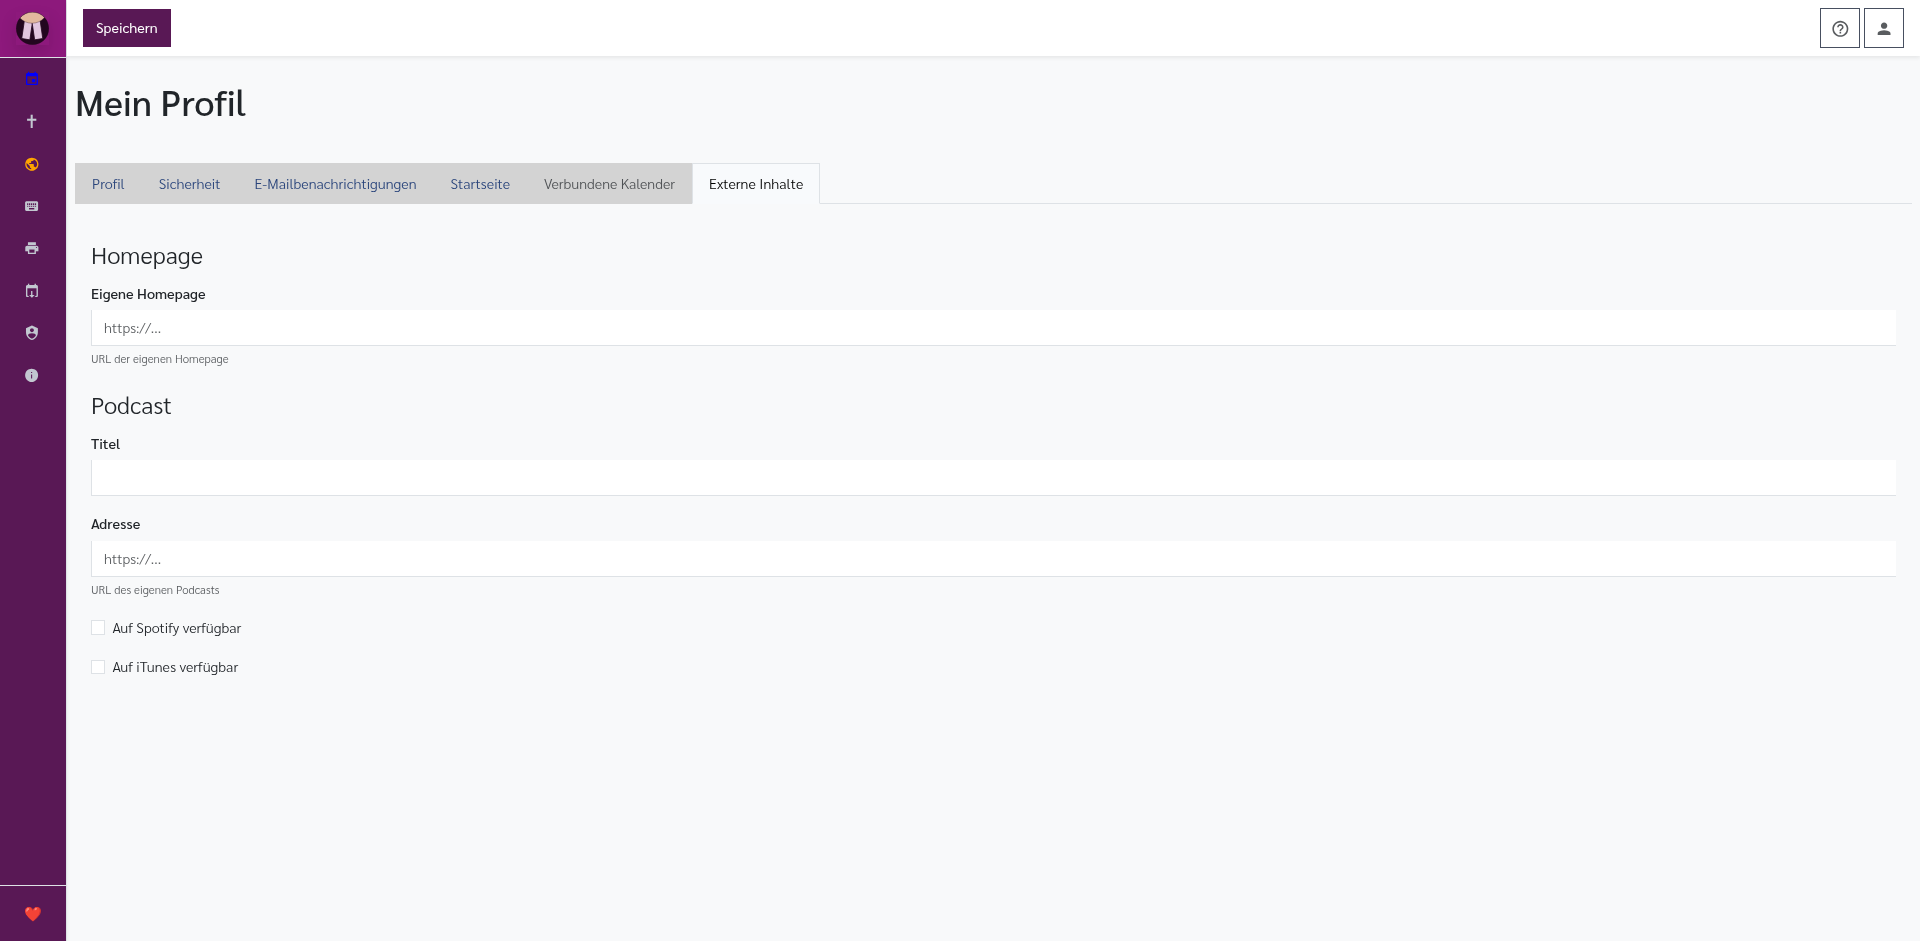Focus the Eigene Homepage URL field

pos(993,328)
